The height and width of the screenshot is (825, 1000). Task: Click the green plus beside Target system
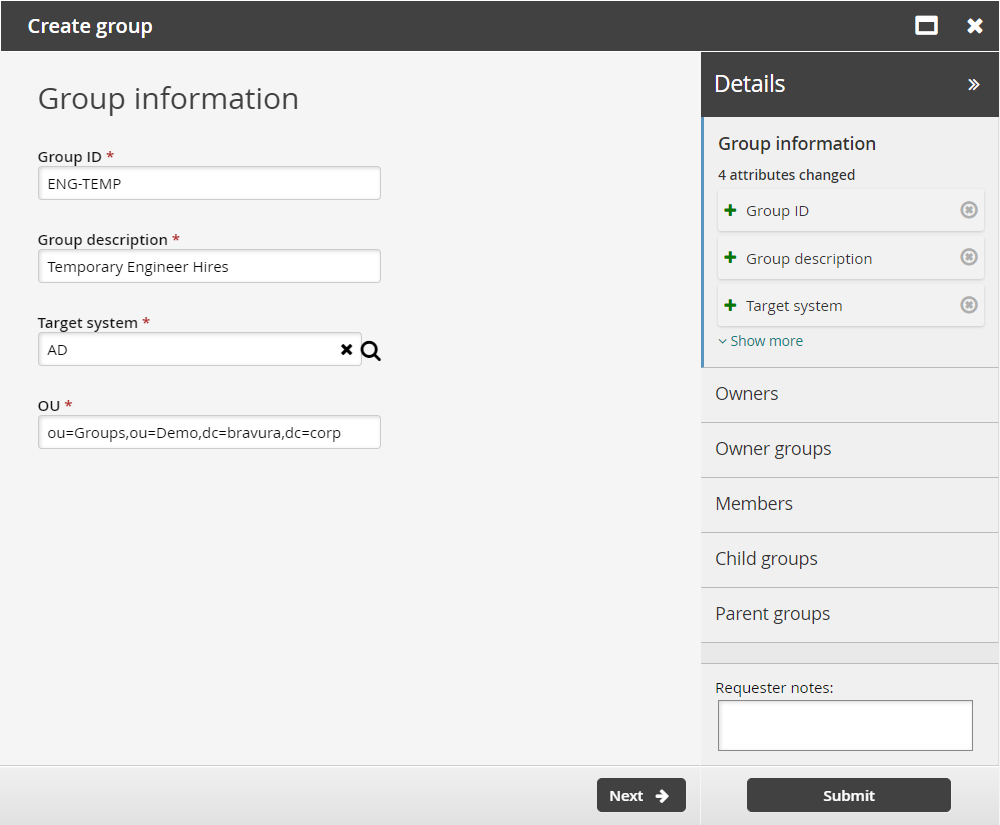click(731, 305)
